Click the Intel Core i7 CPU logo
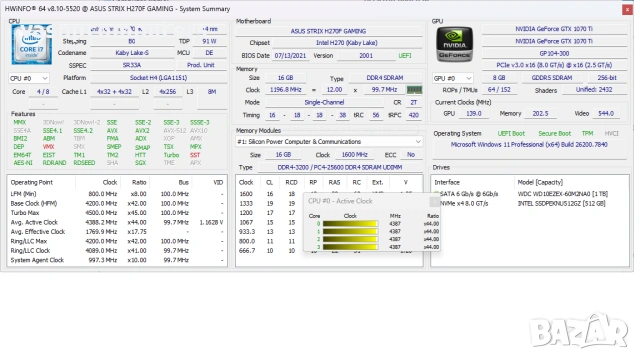The height and width of the screenshot is (360, 640). coord(31,44)
